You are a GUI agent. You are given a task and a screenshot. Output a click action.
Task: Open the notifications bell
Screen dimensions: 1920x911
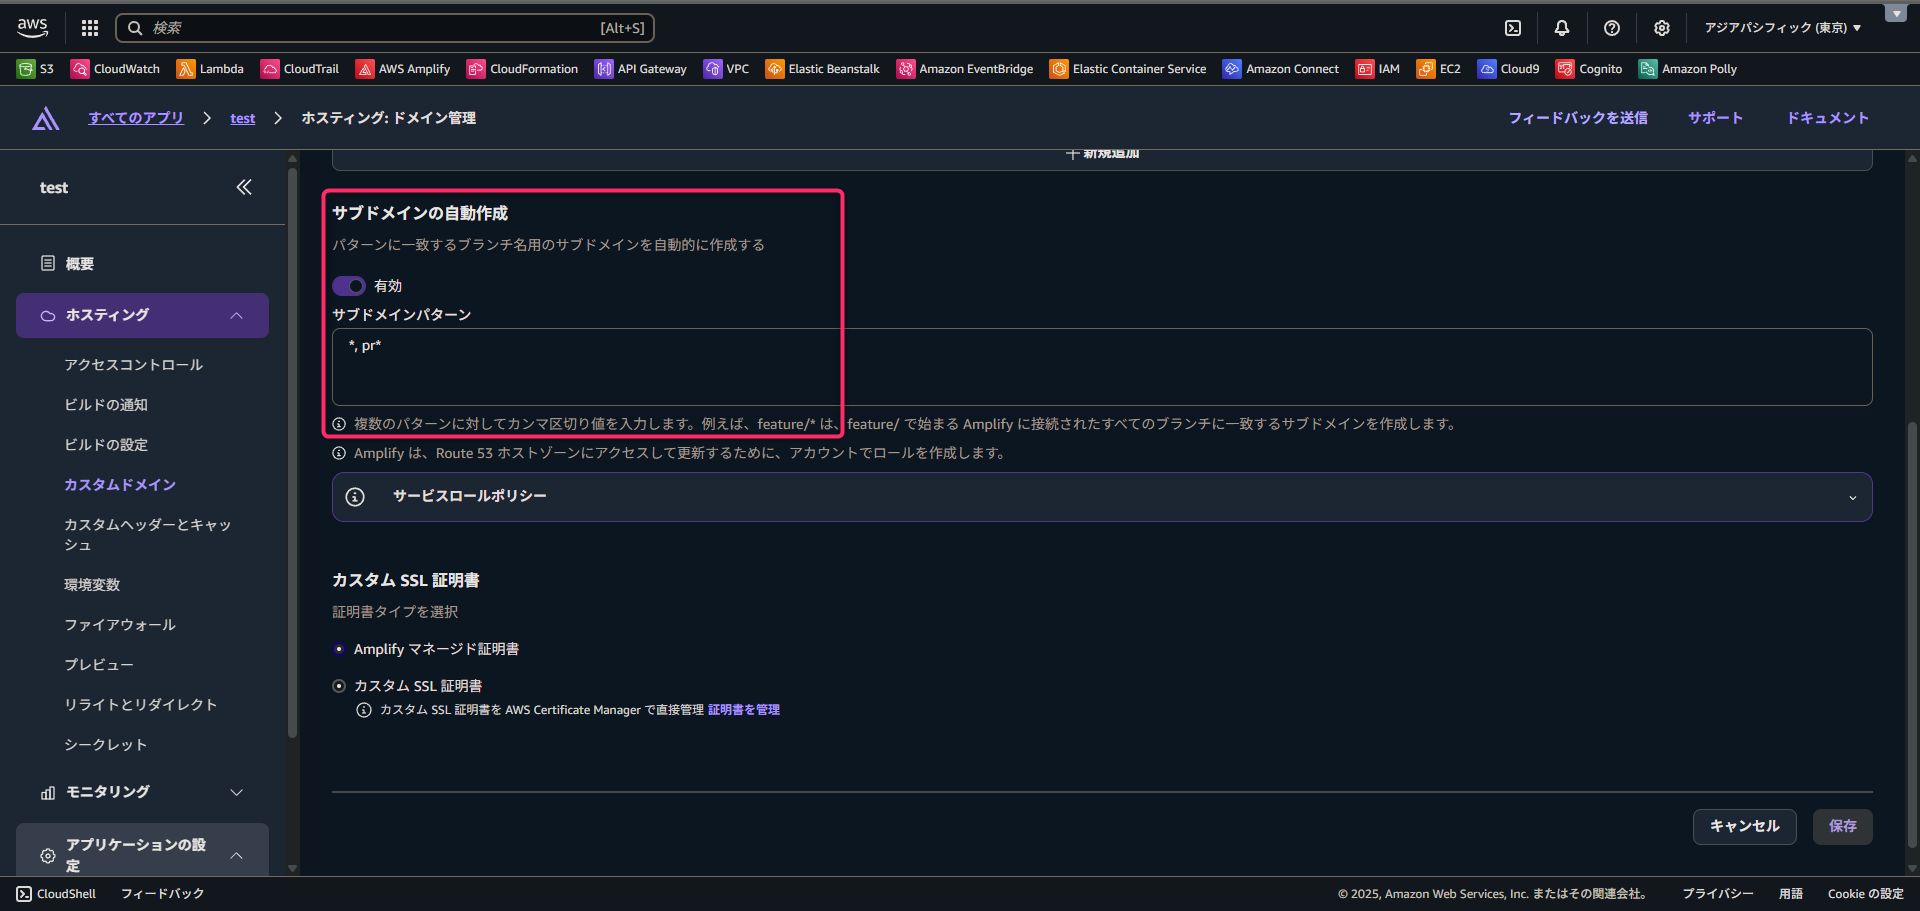(x=1562, y=28)
